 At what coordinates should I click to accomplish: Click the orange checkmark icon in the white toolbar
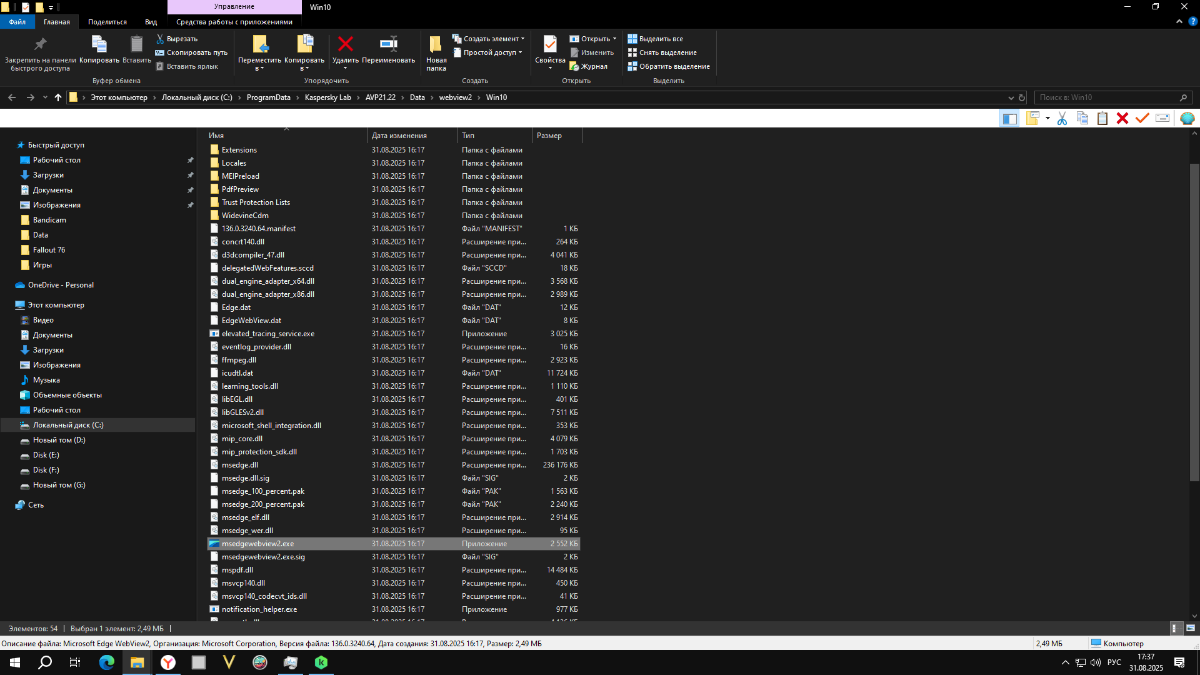point(1142,118)
